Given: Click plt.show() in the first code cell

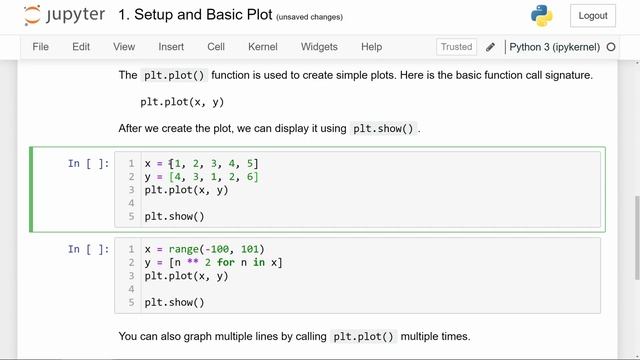Looking at the screenshot, I should (174, 216).
